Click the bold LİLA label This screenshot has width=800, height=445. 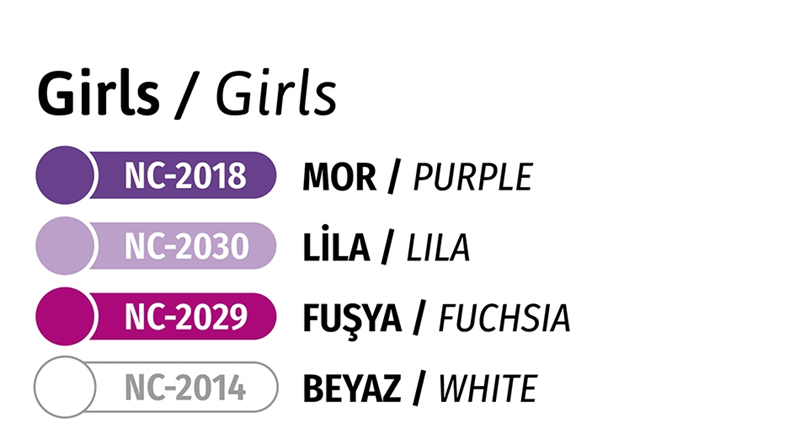coord(336,247)
